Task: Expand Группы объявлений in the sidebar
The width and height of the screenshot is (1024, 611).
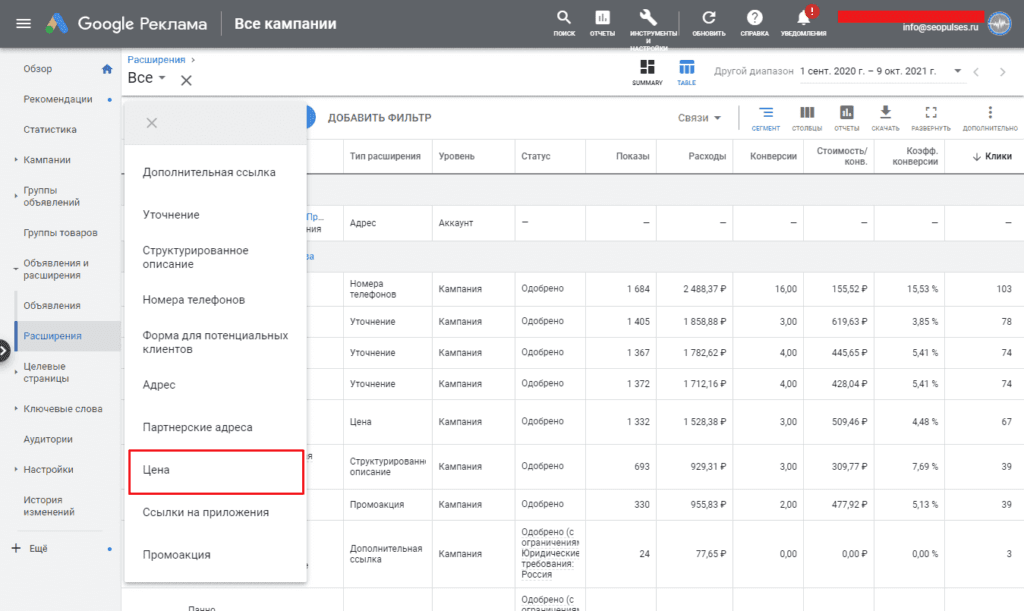Action: click(x=16, y=196)
